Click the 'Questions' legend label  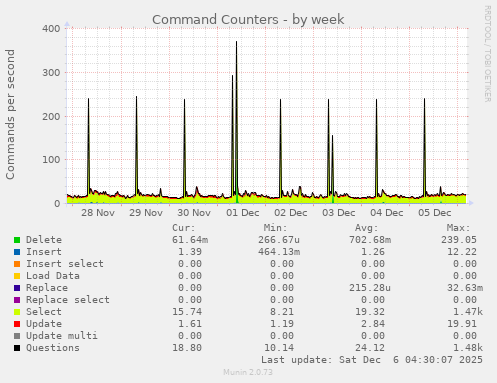pos(53,348)
